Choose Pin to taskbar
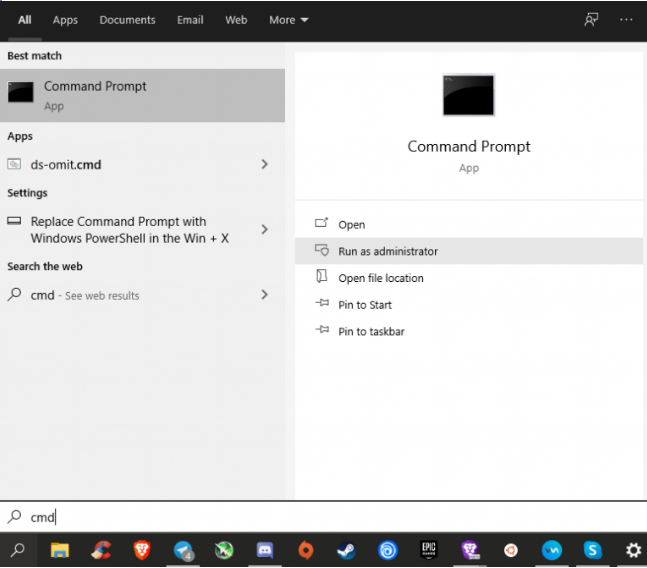The height and width of the screenshot is (568, 647). [x=469, y=331]
